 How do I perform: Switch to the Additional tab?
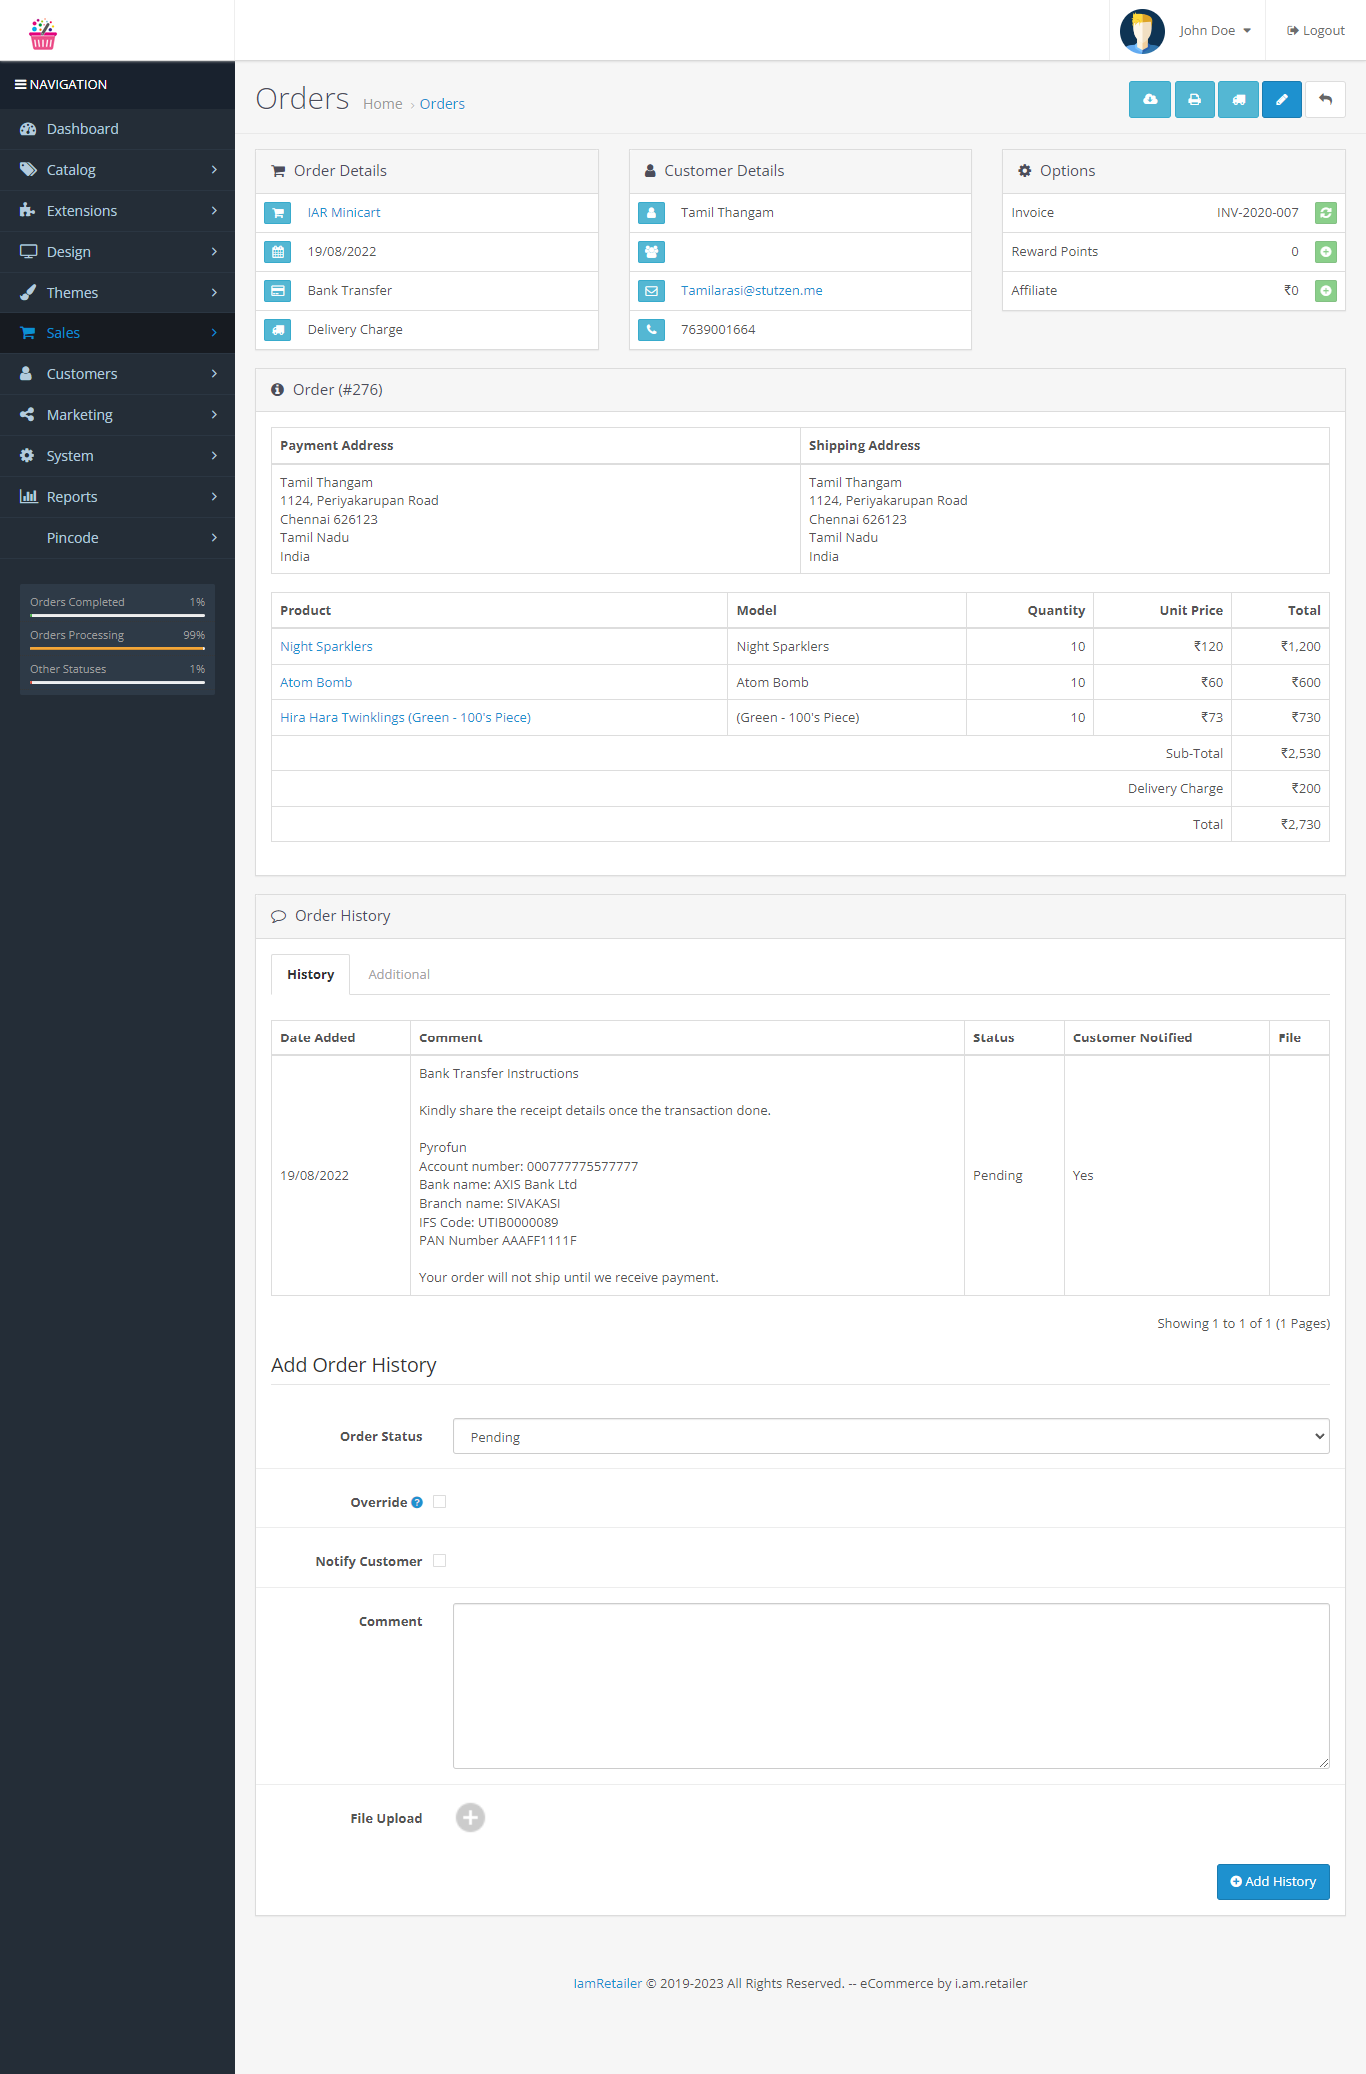click(x=399, y=975)
